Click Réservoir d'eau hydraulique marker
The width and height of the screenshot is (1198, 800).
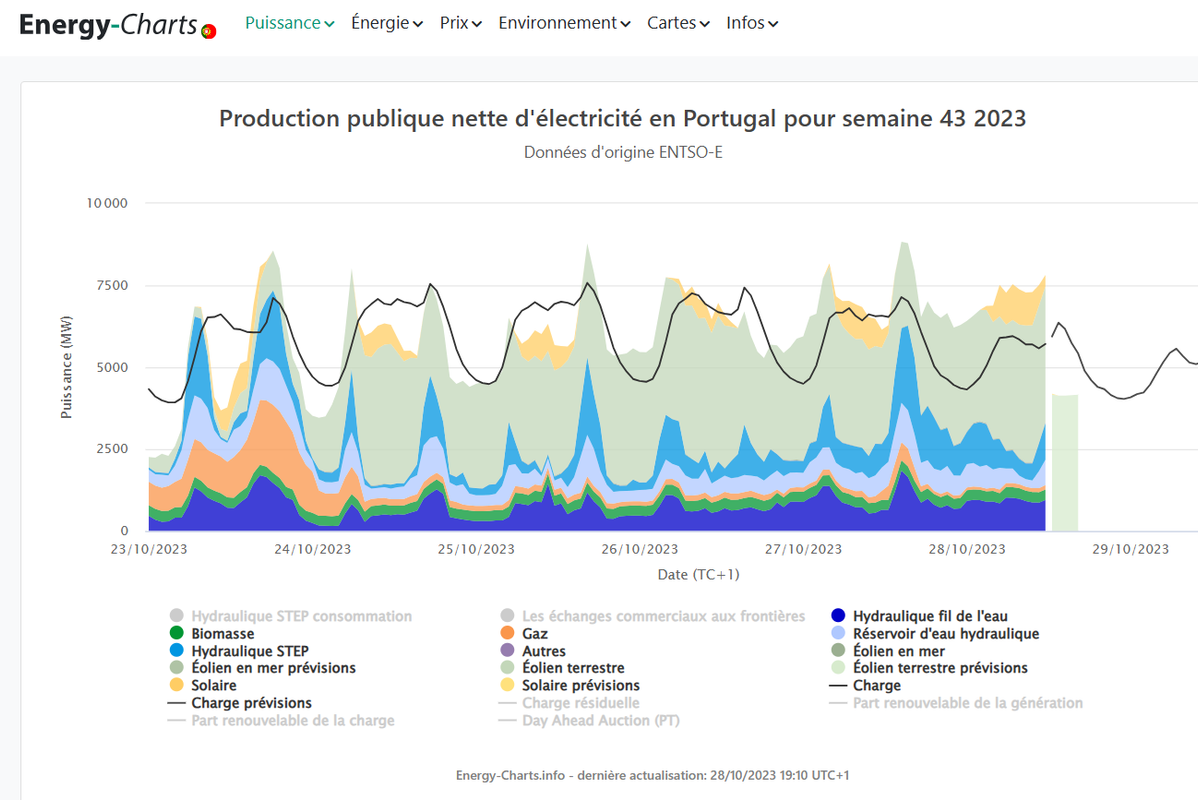[x=838, y=633]
